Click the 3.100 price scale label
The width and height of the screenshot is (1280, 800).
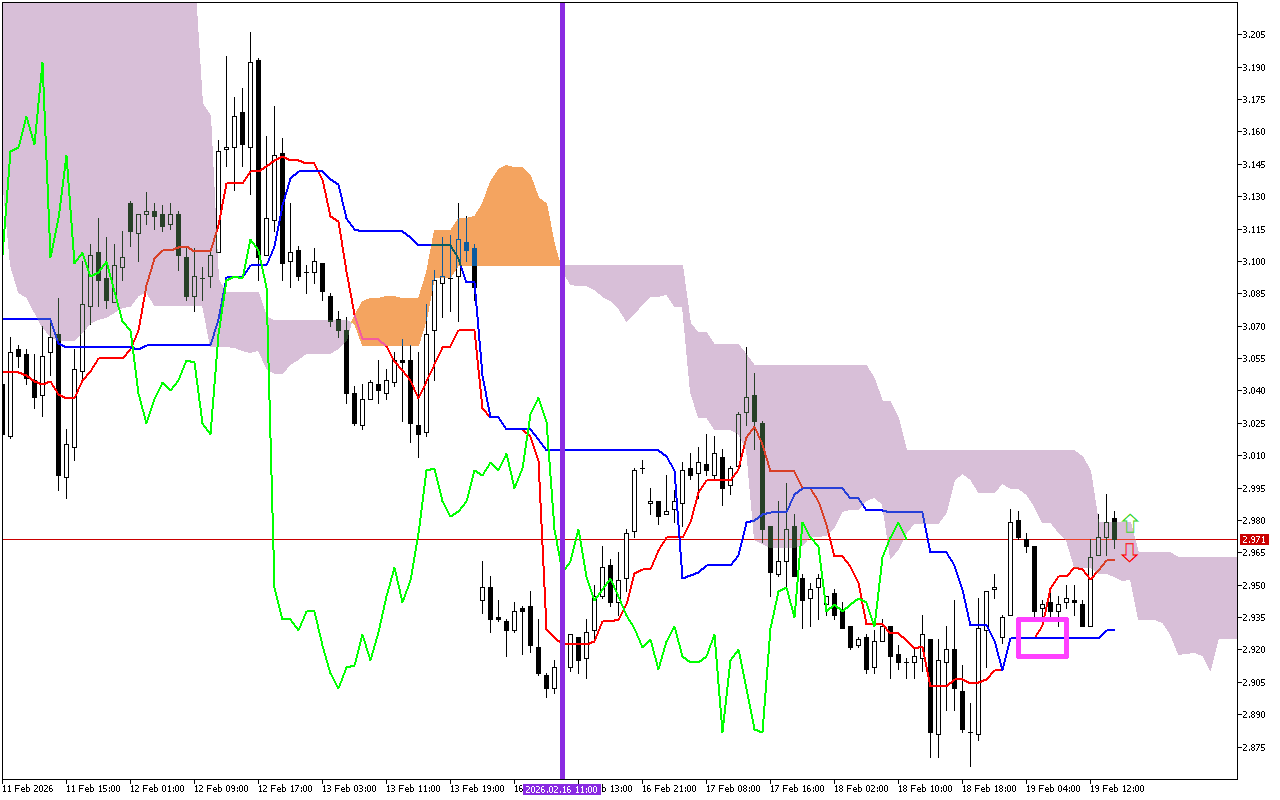pos(1252,262)
